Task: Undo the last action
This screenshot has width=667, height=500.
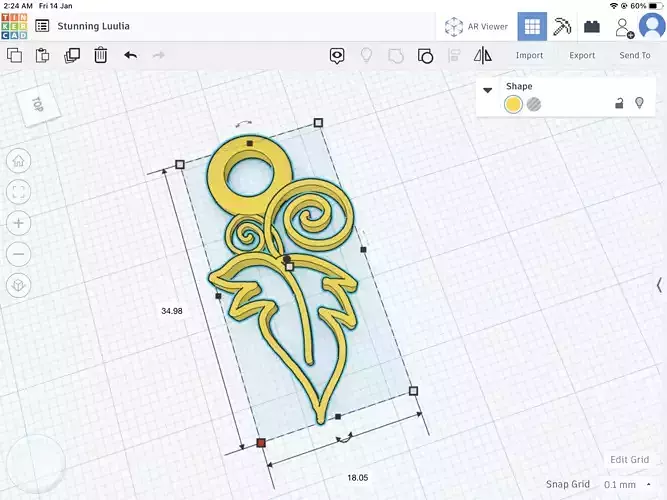Action: click(131, 55)
